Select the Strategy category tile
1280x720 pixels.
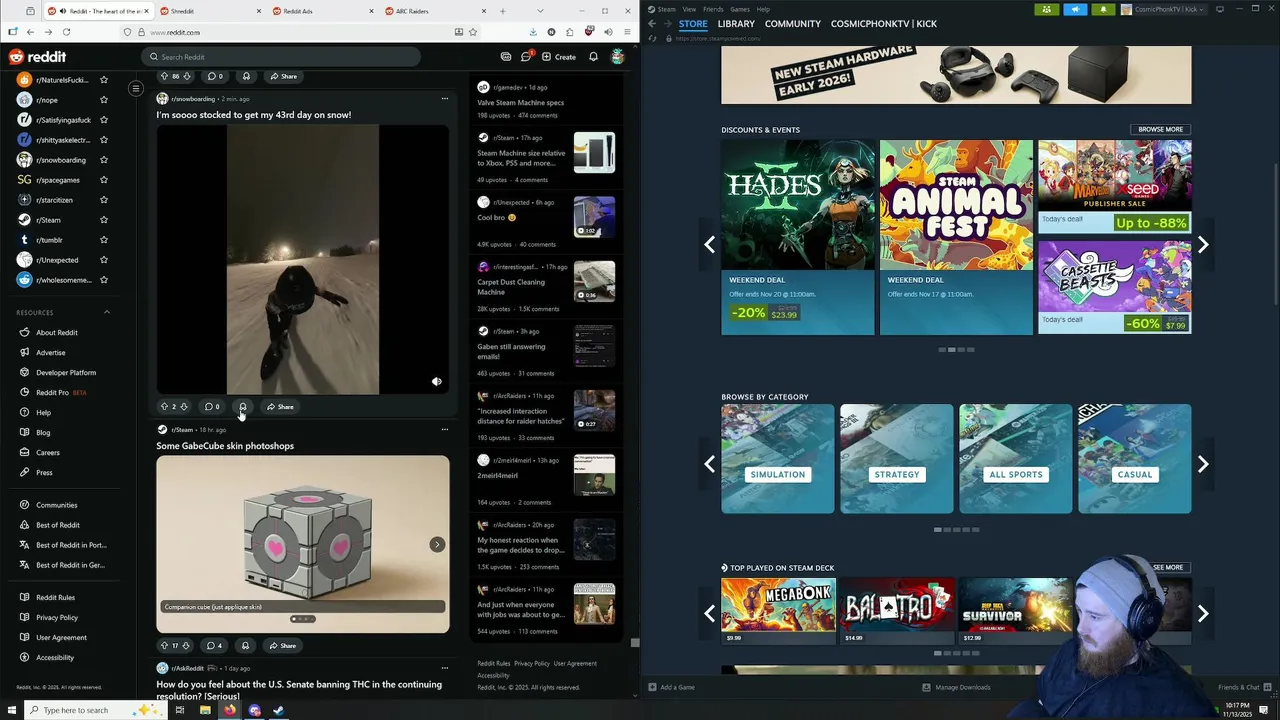click(x=896, y=459)
